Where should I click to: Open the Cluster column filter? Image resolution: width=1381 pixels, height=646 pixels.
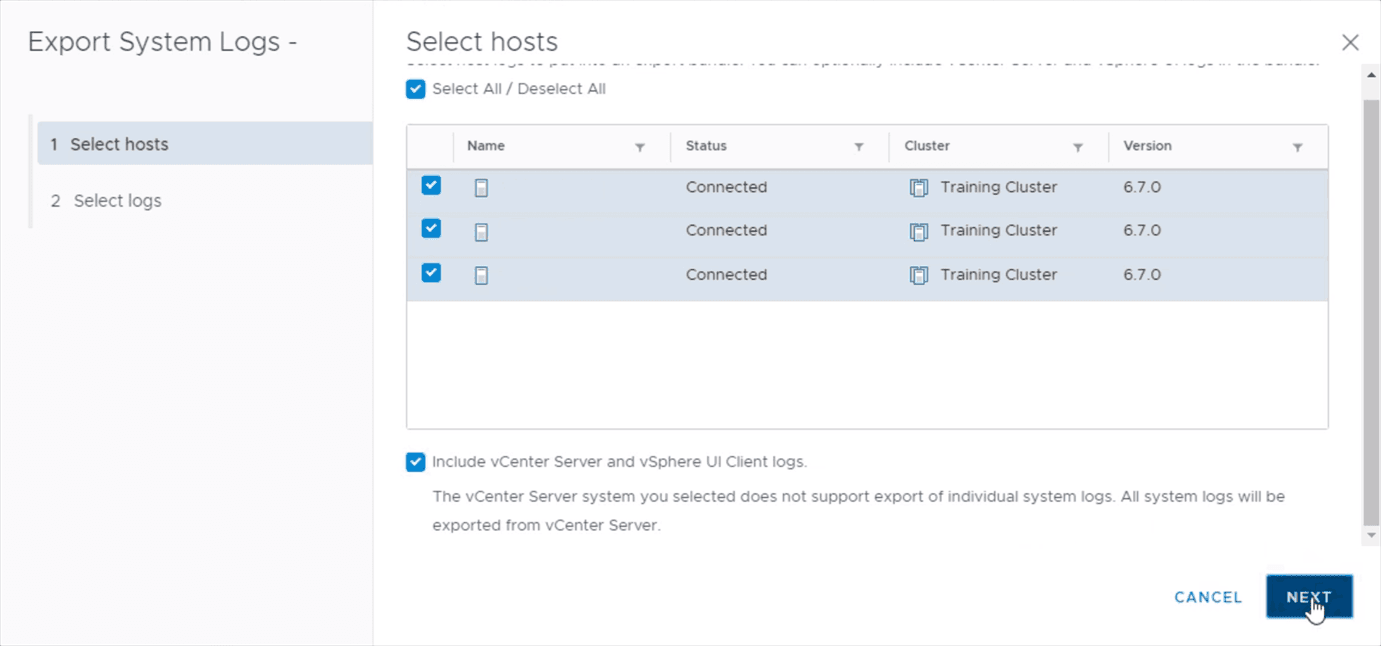[x=1078, y=147]
